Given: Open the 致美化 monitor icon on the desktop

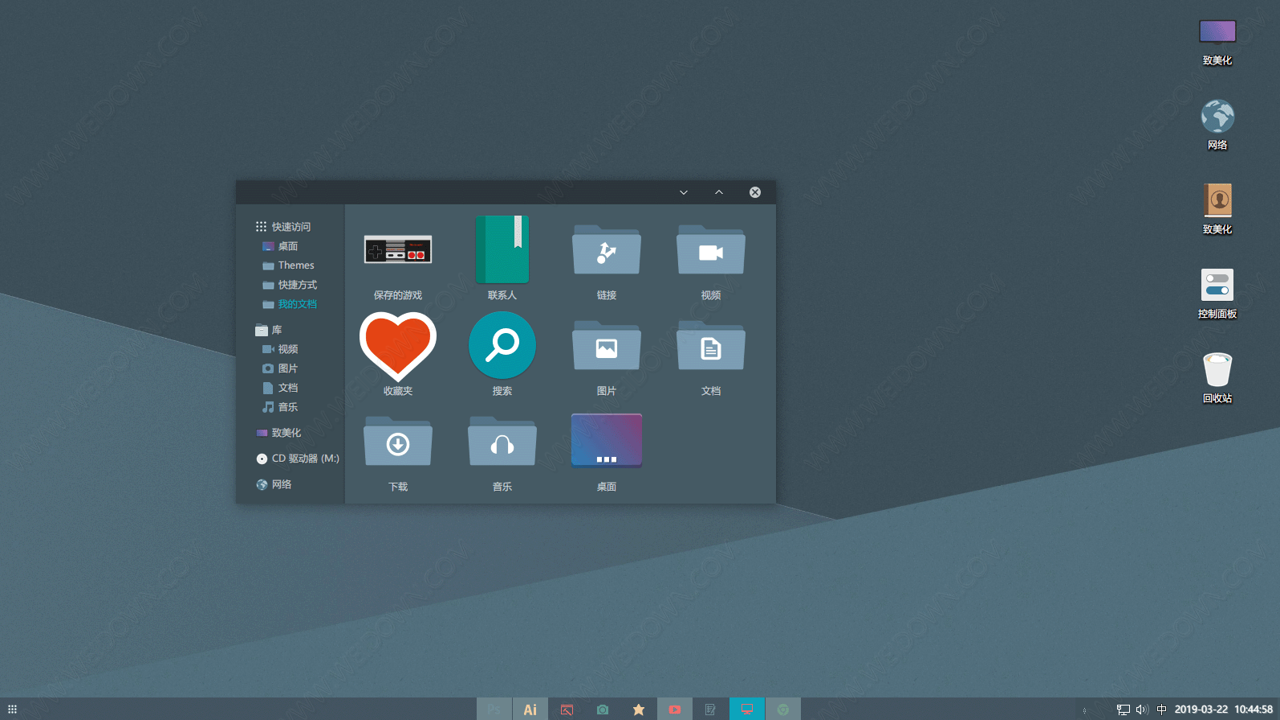Looking at the screenshot, I should tap(1217, 32).
